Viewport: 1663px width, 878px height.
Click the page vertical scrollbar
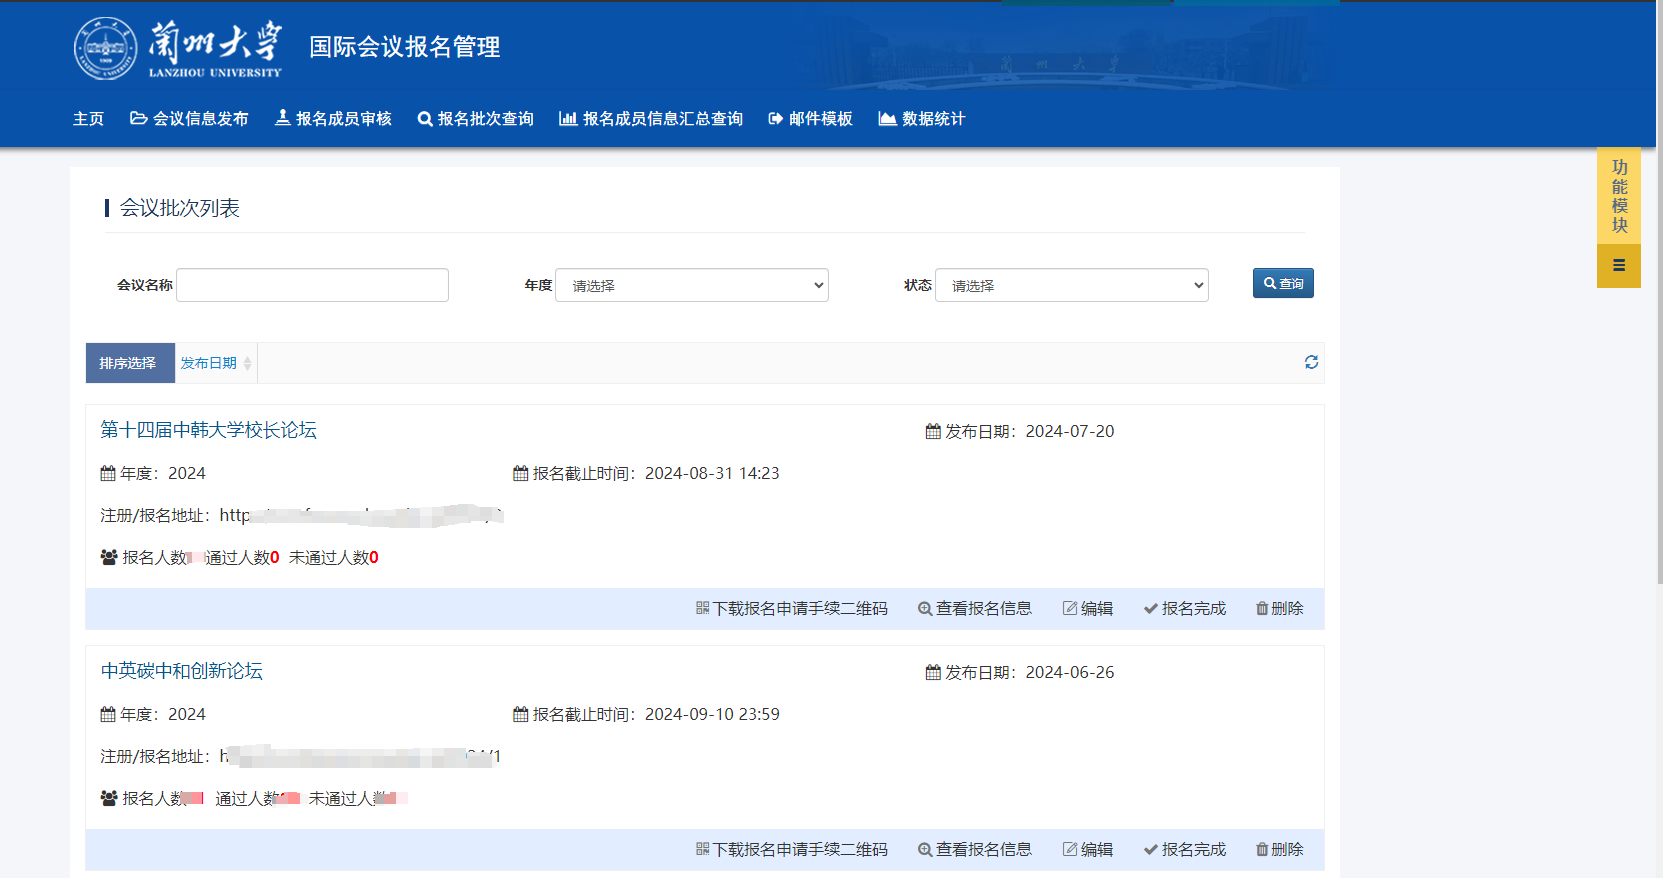pyautogui.click(x=1658, y=300)
